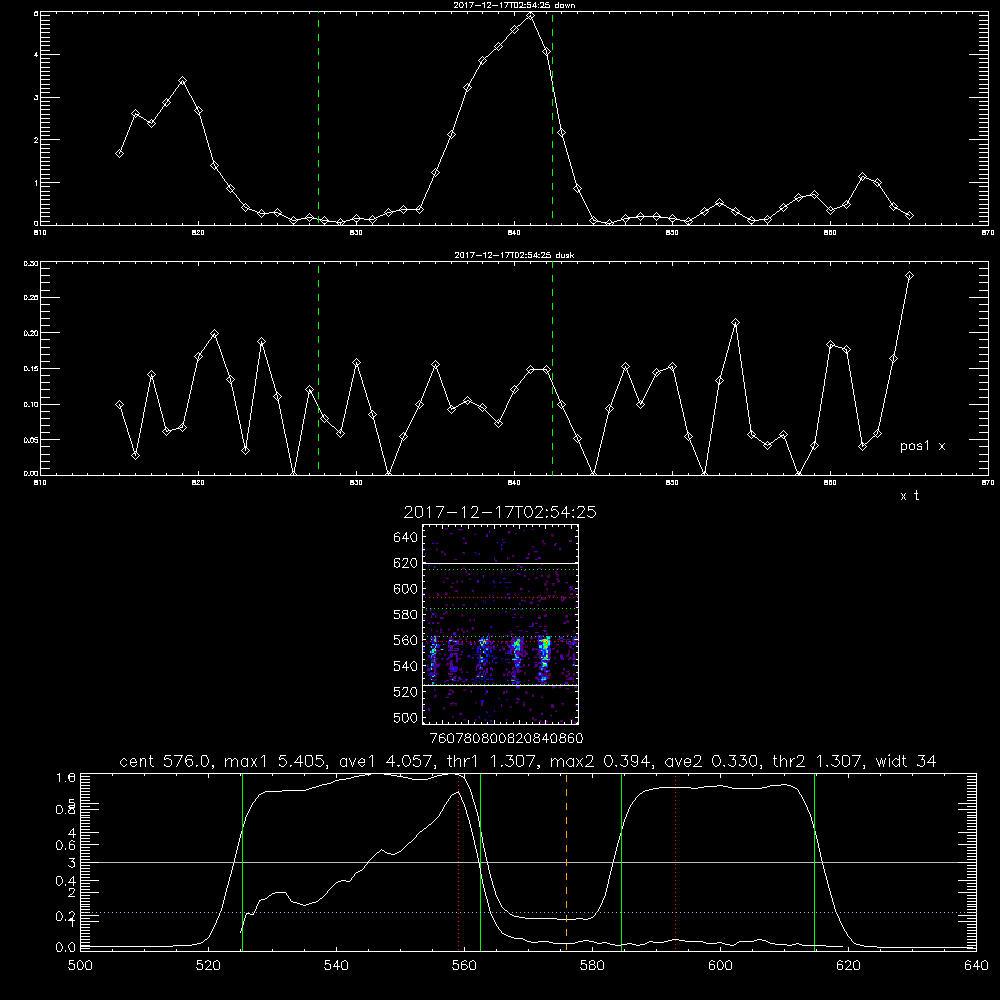
Task: Click the blue dotted threshold line in bottom plot
Action: (528, 913)
